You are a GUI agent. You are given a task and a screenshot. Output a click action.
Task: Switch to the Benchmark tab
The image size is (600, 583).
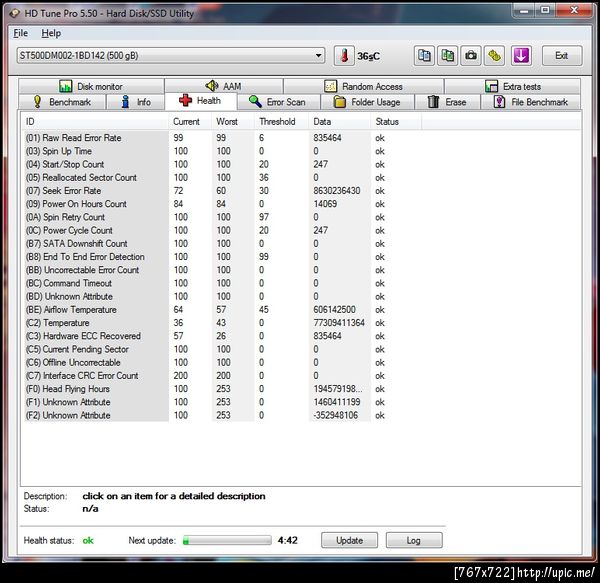pos(62,102)
